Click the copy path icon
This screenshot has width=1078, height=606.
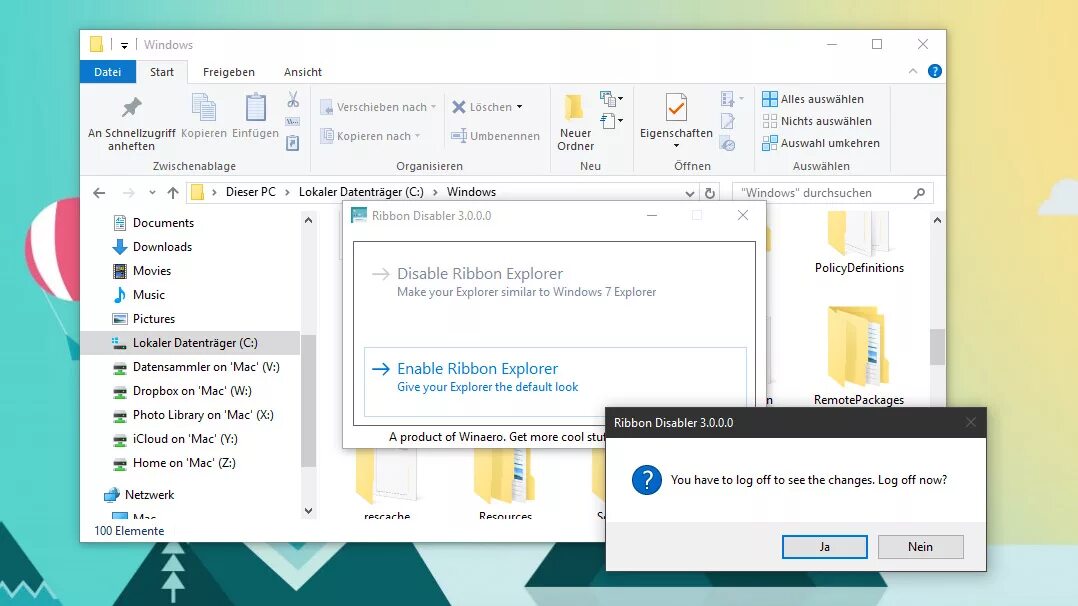tap(293, 122)
